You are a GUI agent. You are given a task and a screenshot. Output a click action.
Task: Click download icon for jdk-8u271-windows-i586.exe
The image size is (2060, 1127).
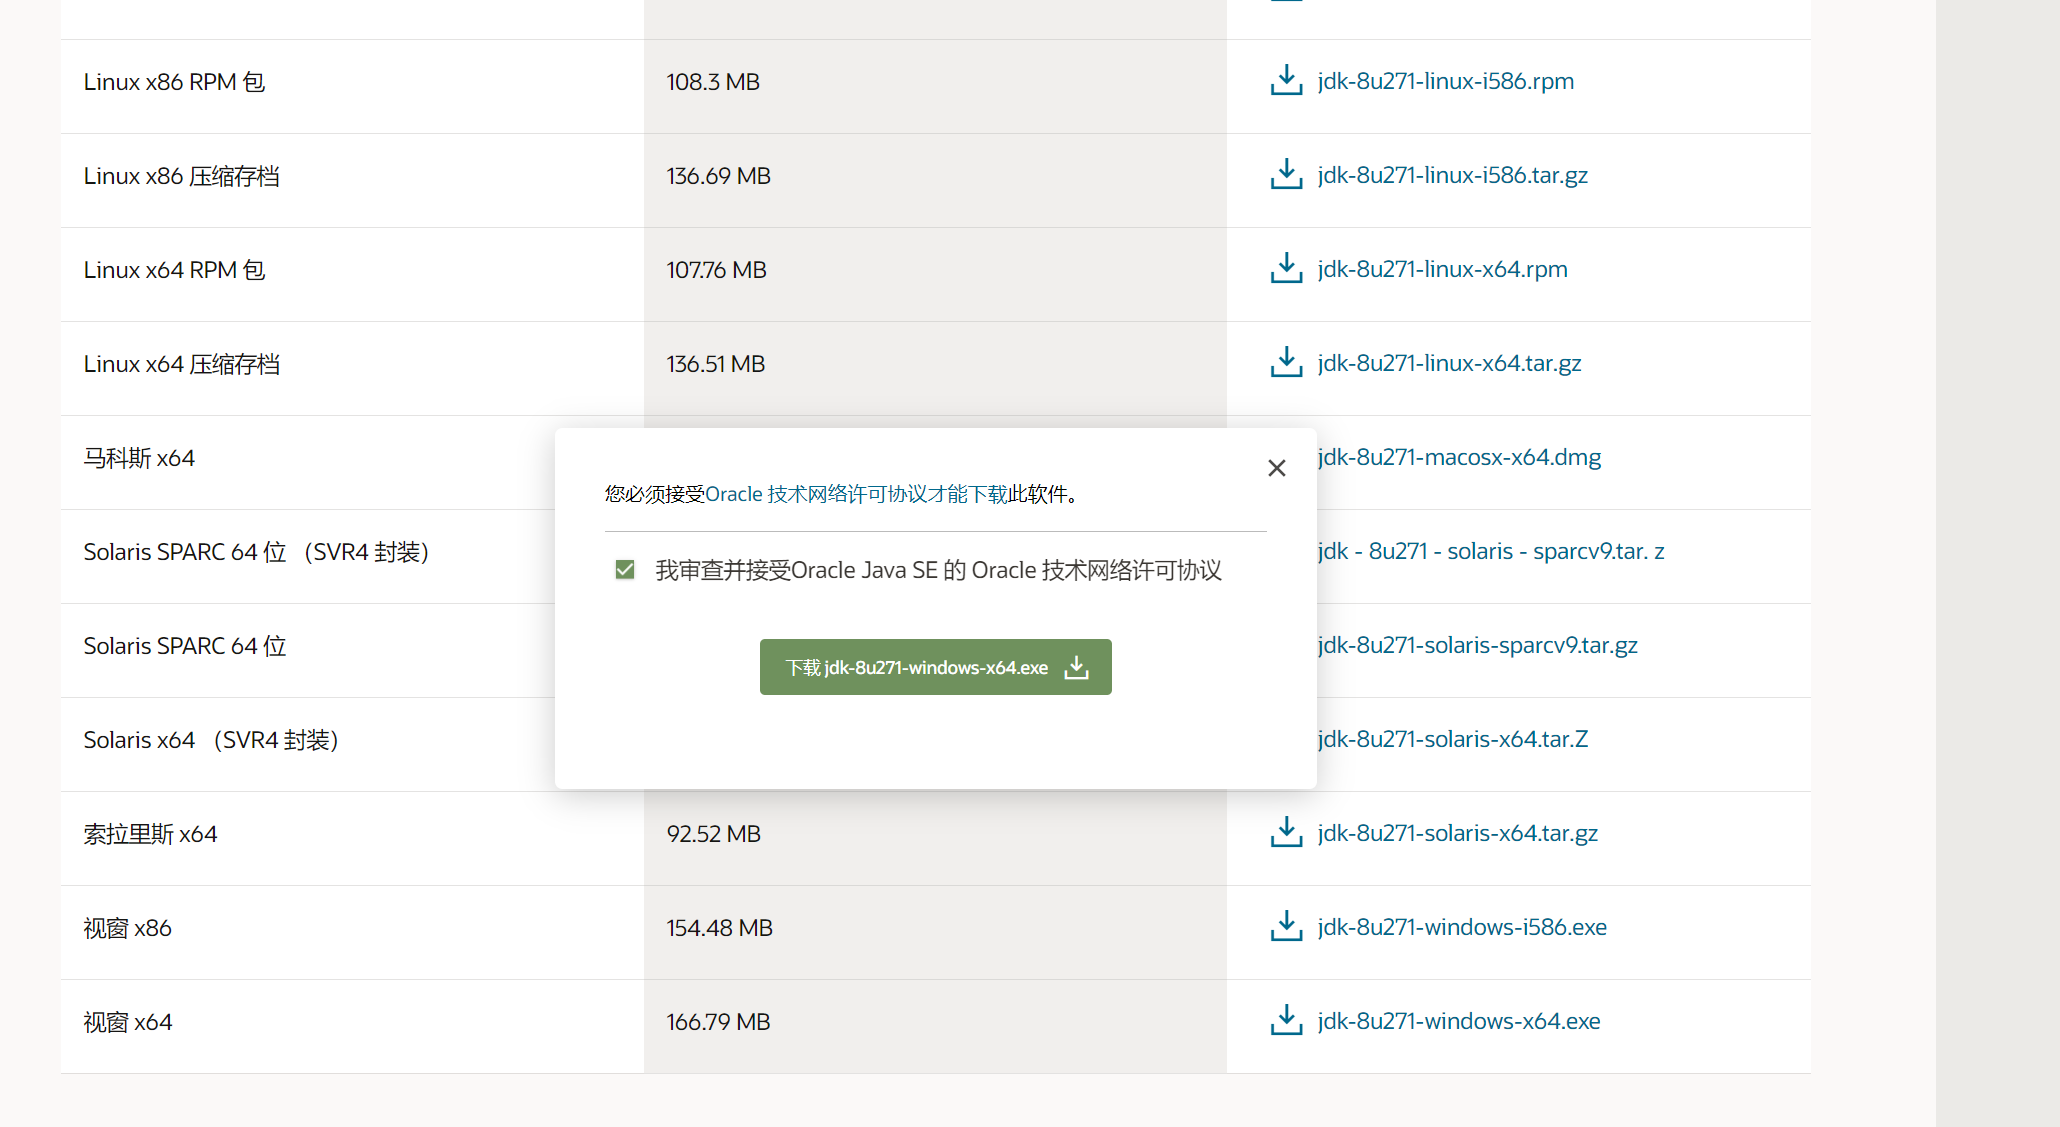coord(1286,926)
